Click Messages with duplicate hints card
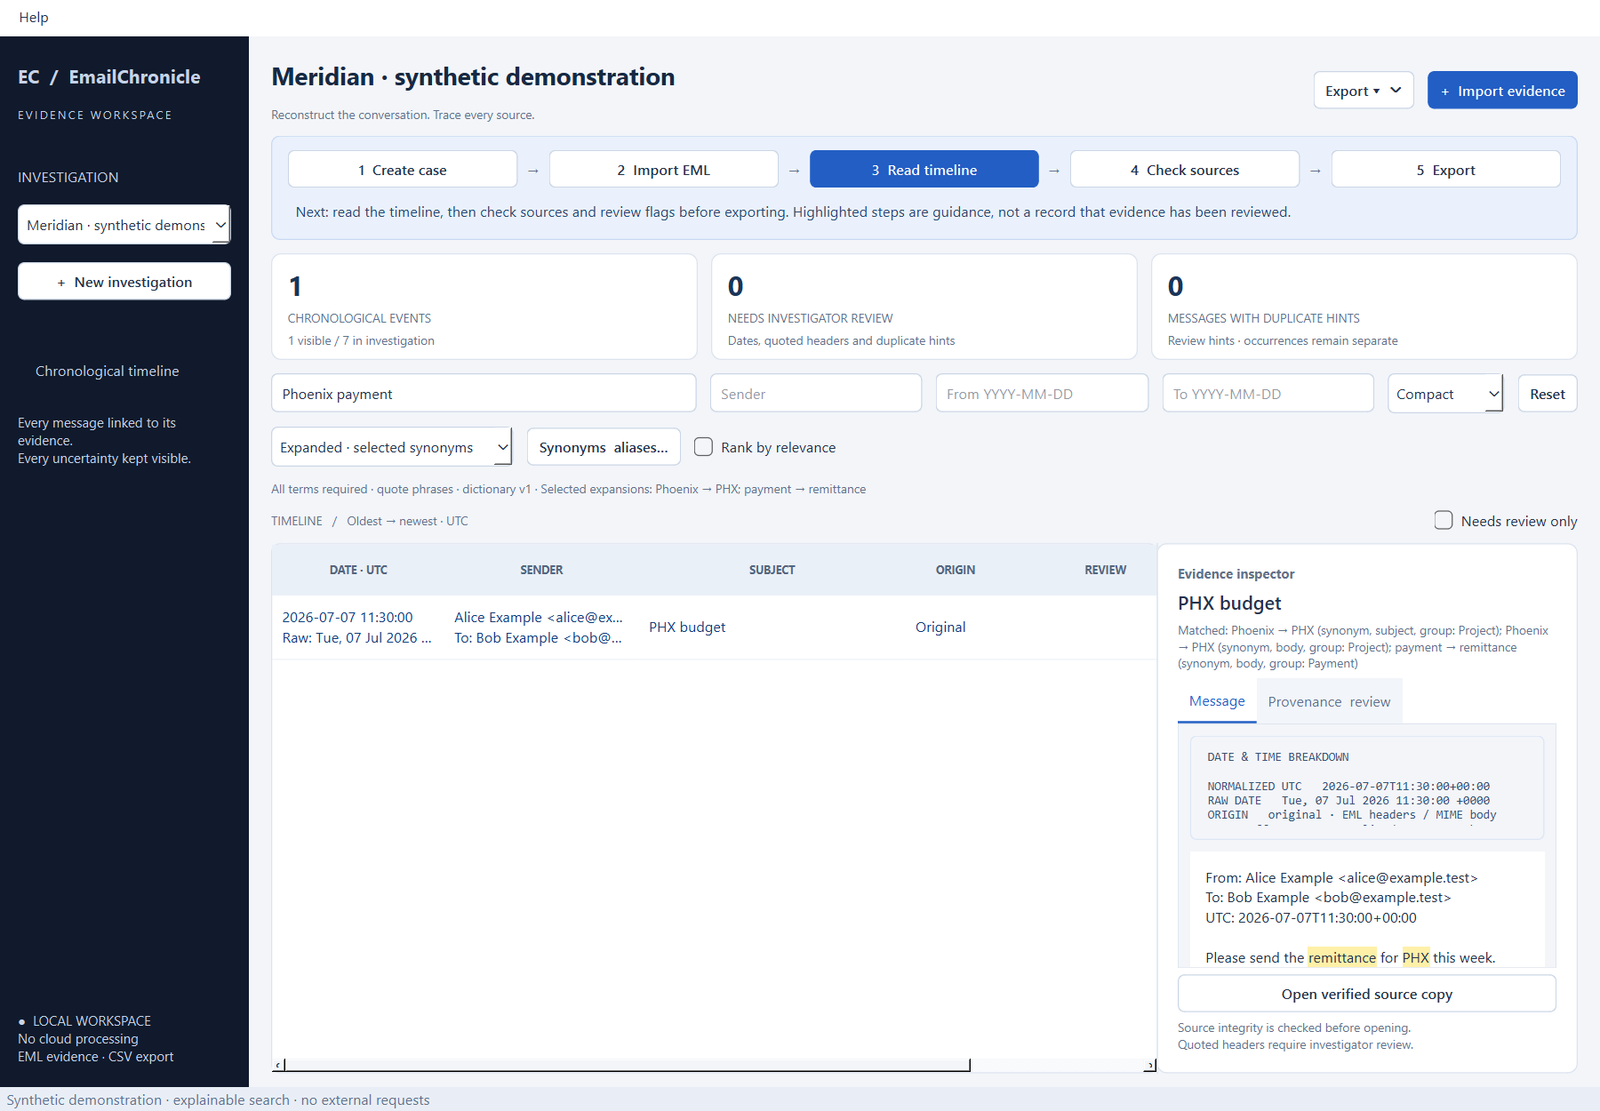 1364,306
